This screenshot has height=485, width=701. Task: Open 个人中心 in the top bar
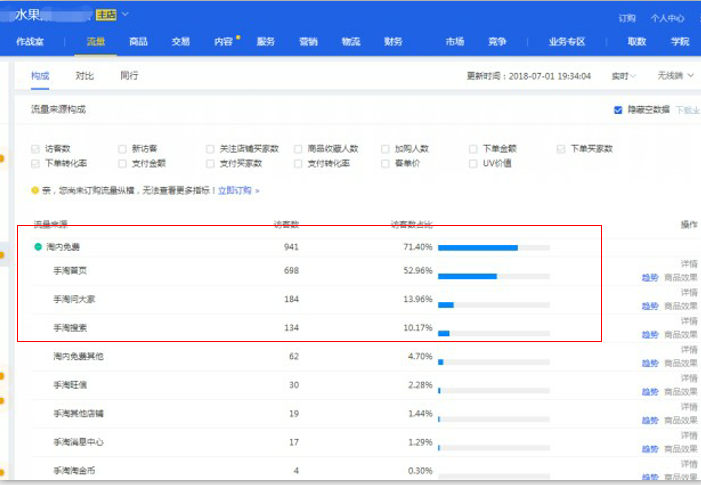[667, 18]
